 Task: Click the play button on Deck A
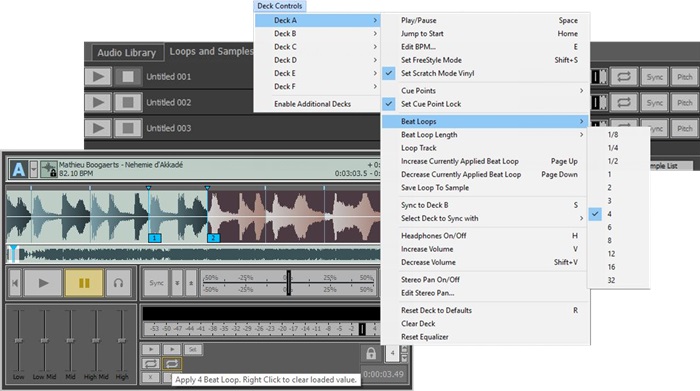(x=43, y=283)
